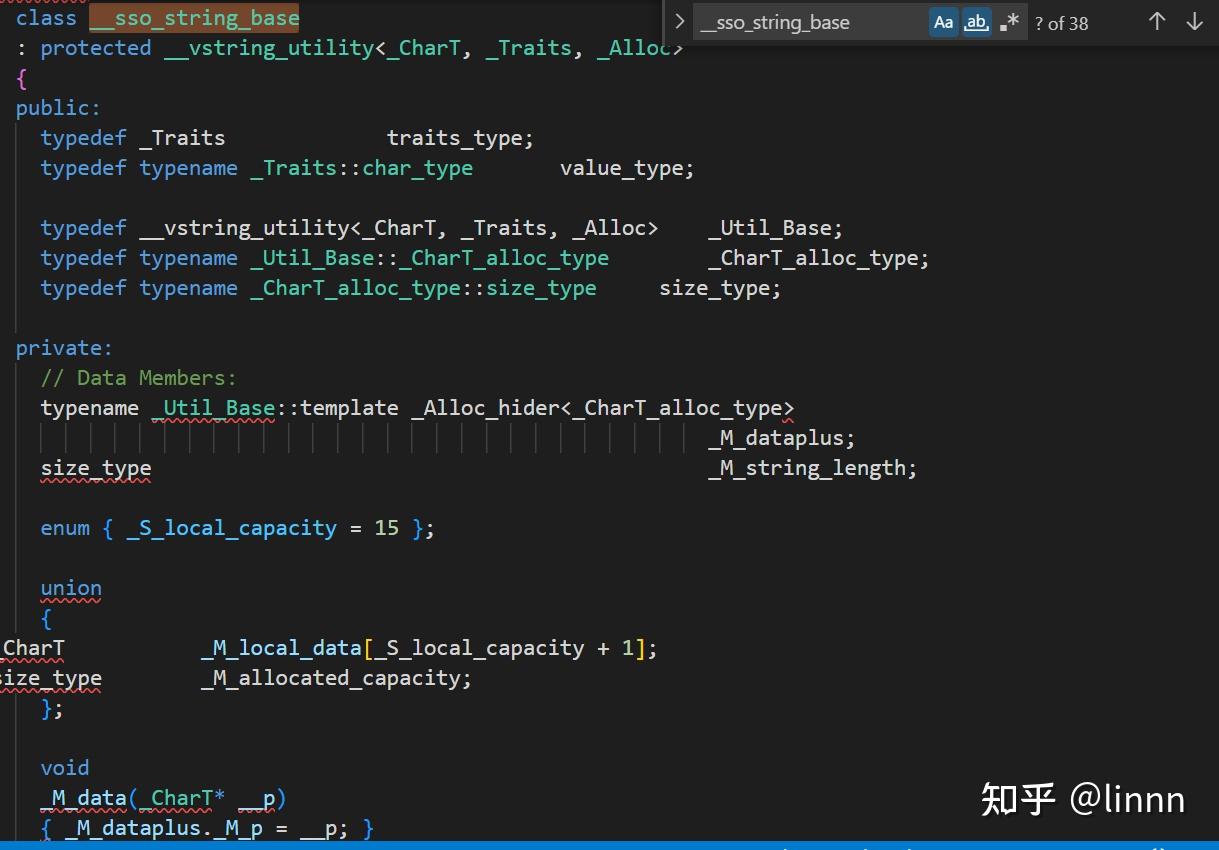Viewport: 1219px width, 850px height.
Task: Click the "union" keyword
Action: 71,588
